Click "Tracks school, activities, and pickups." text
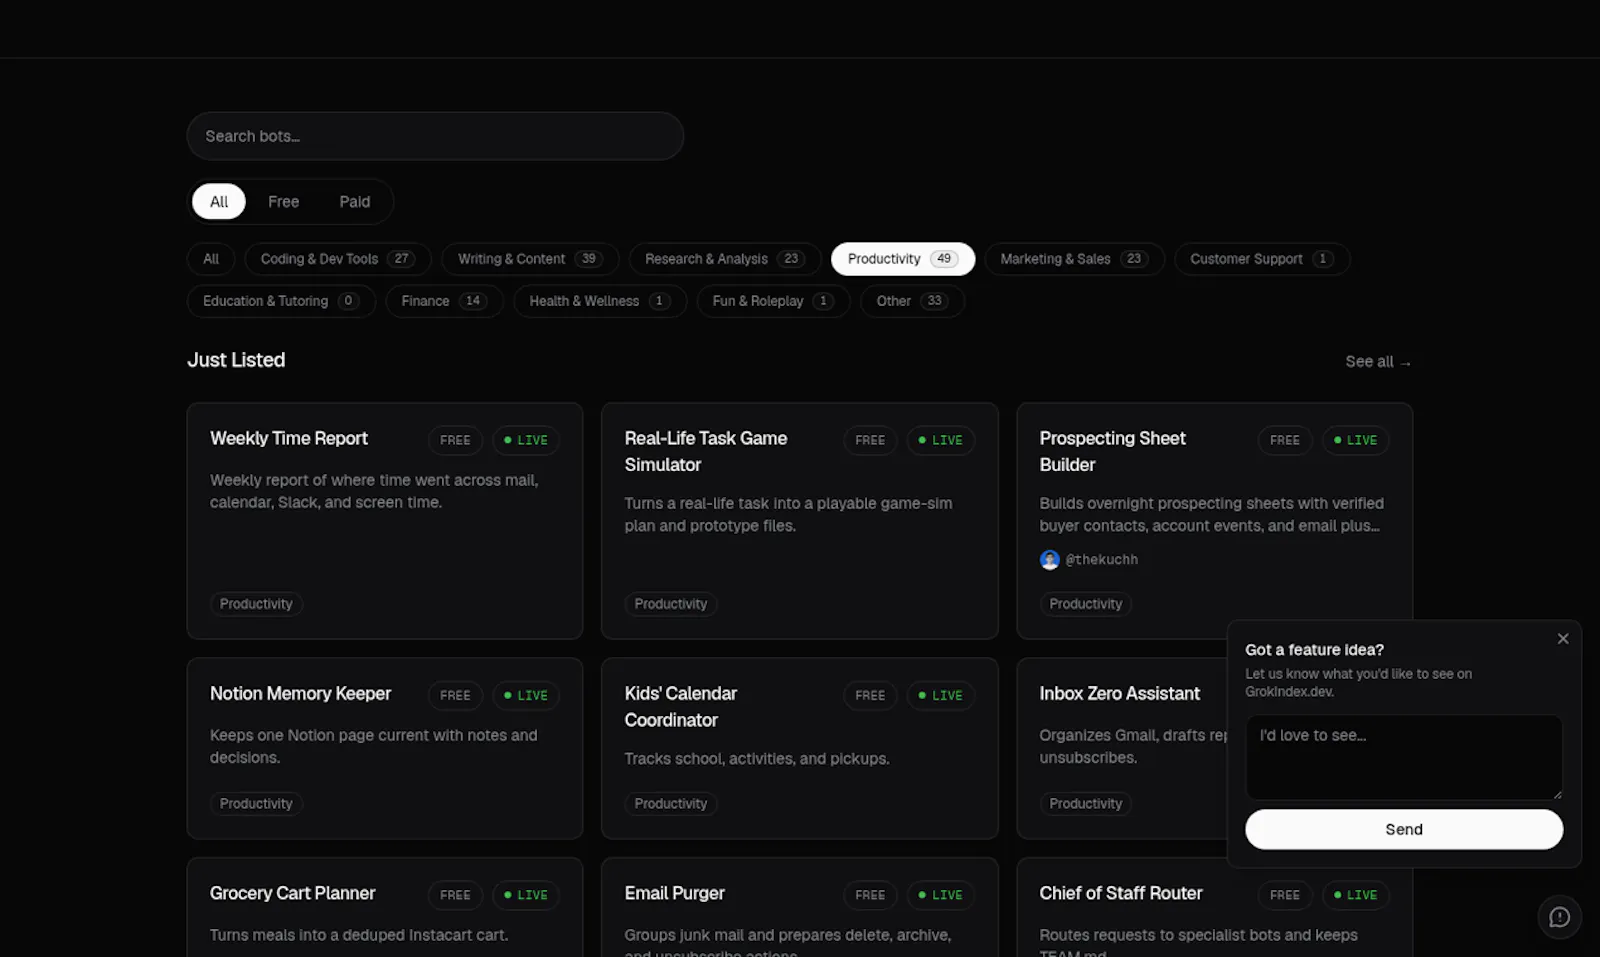 click(757, 759)
